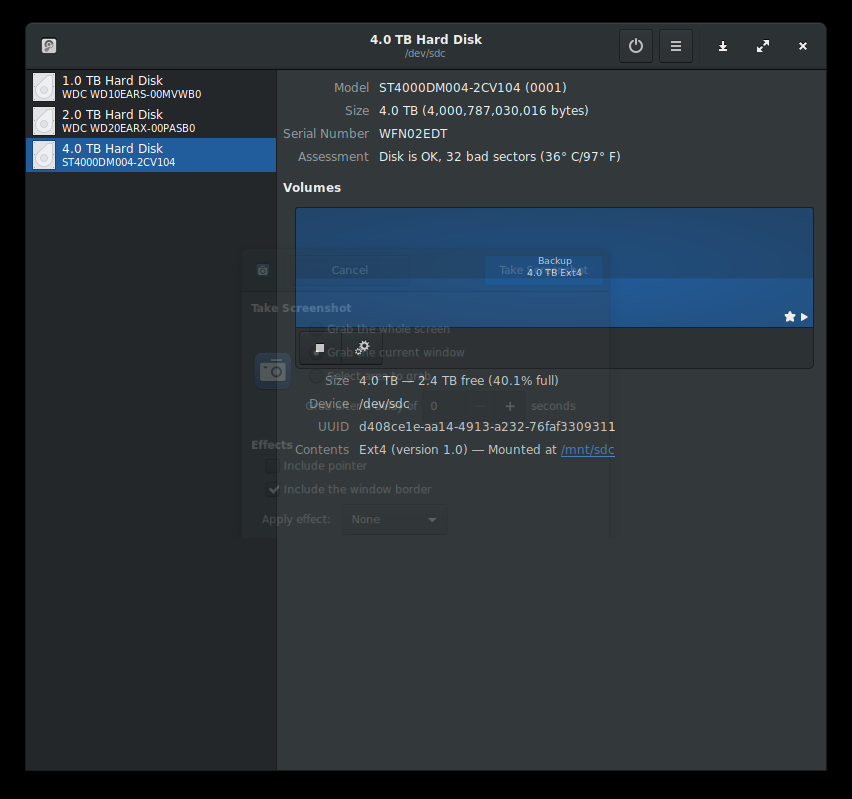Screen dimensions: 852x799
Task: Click the star icon on the Ext4 volume bar
Action: click(x=789, y=316)
